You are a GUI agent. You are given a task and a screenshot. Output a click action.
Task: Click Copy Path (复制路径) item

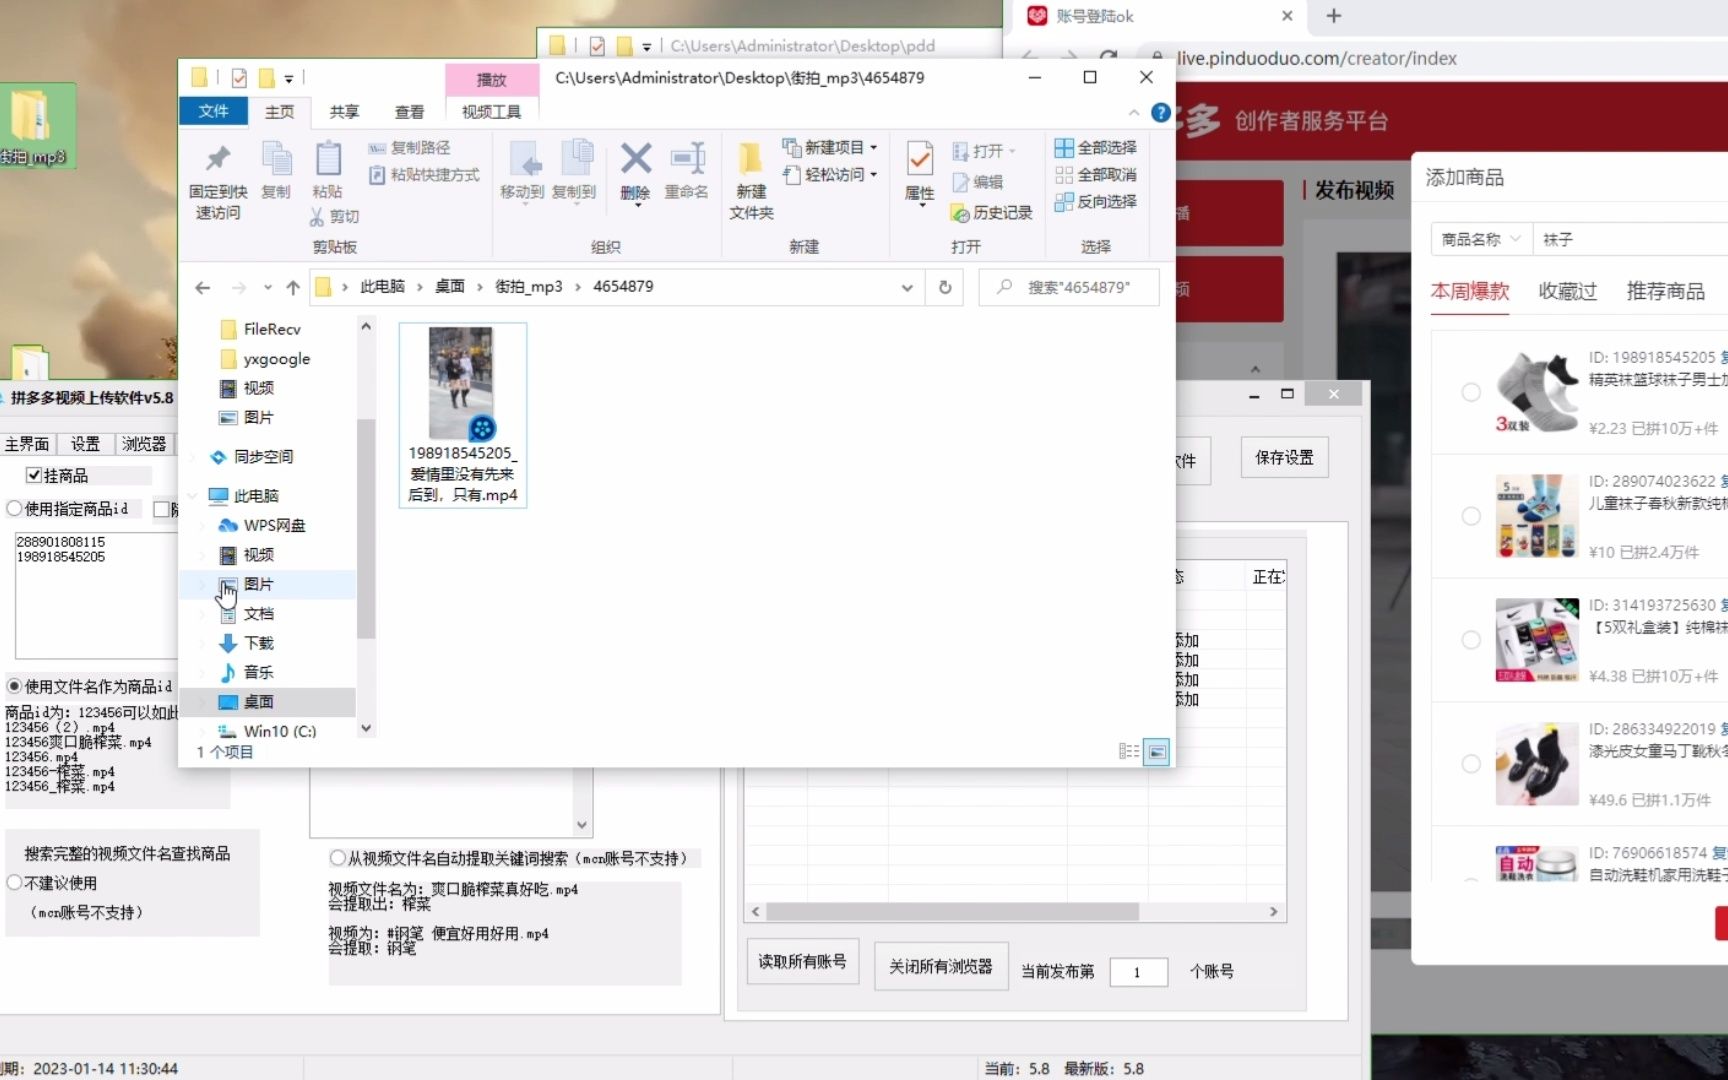click(x=410, y=147)
